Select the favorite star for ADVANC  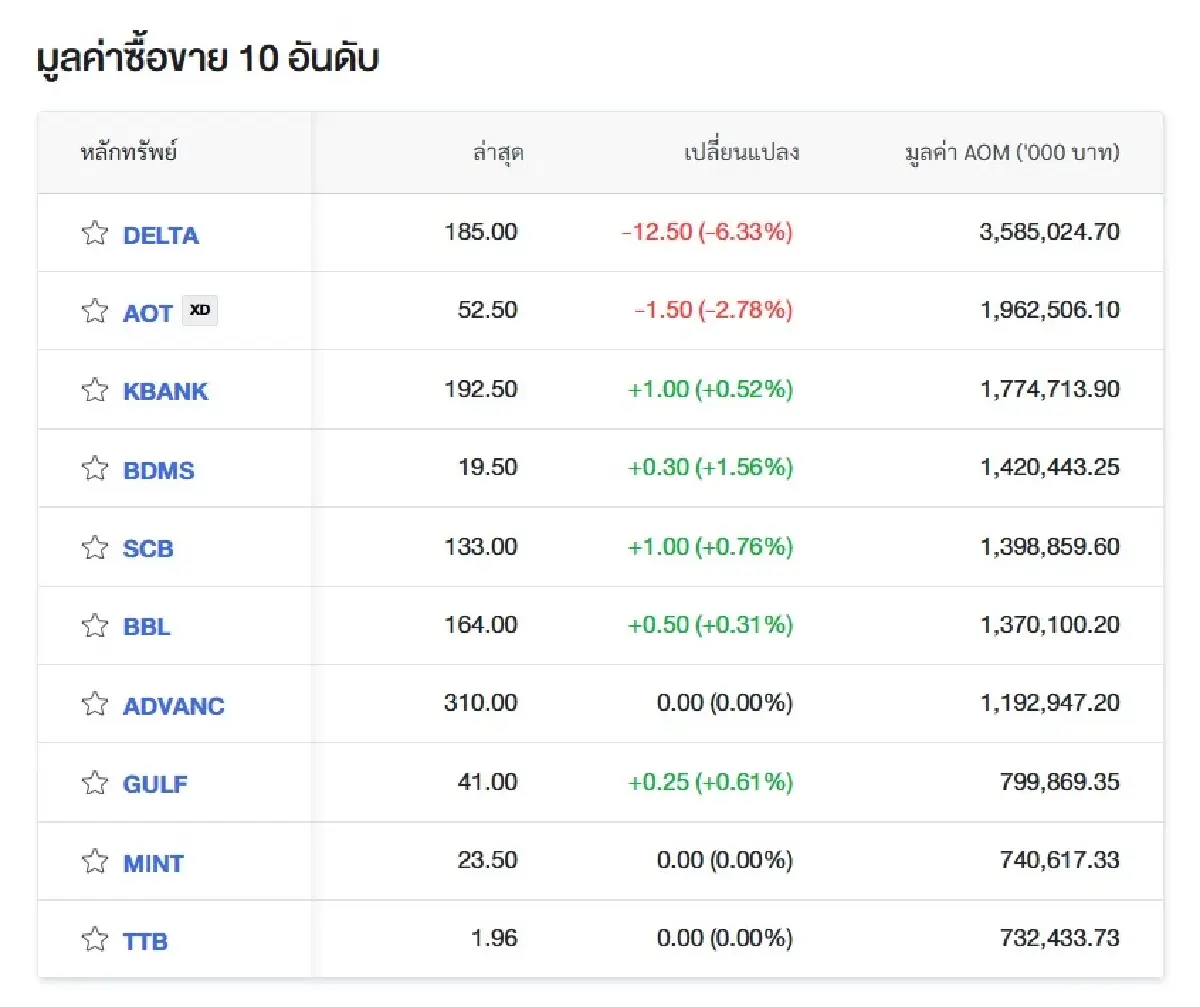pos(95,704)
